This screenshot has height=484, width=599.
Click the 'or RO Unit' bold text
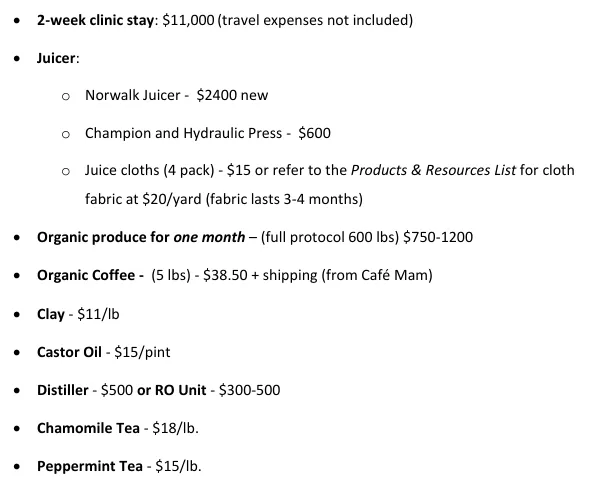[172, 390]
